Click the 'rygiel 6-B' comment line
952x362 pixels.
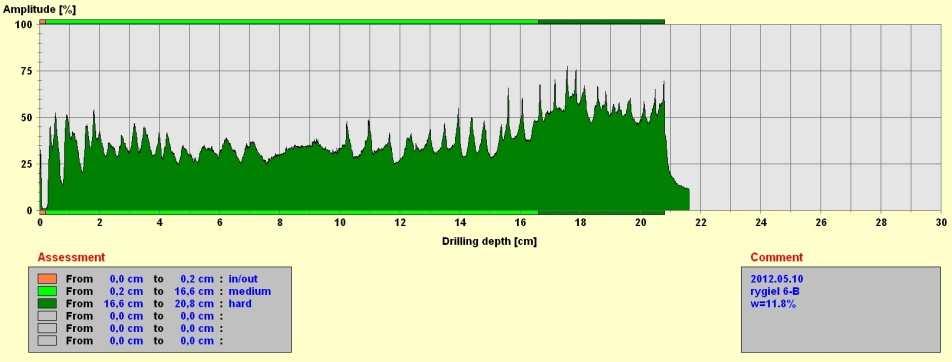point(775,291)
